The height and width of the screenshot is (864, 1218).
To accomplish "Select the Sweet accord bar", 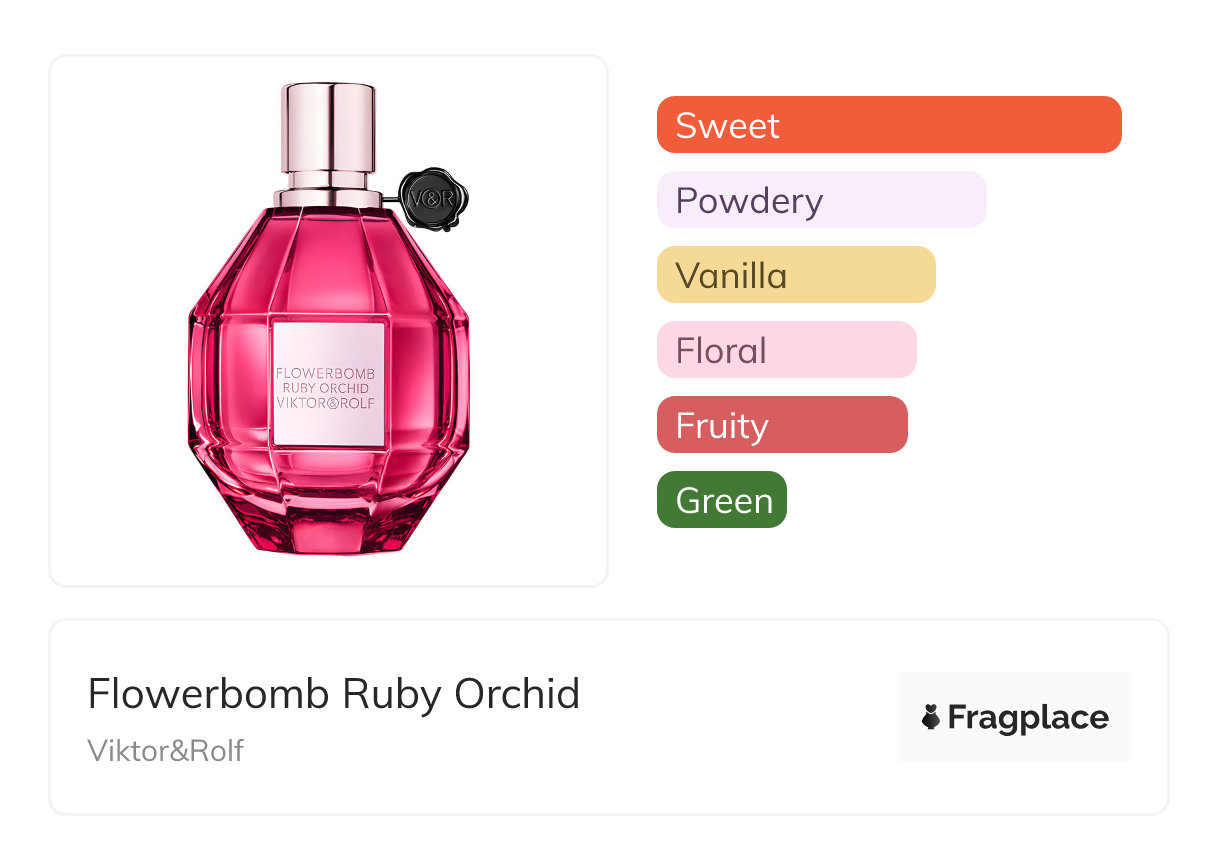I will tap(888, 125).
